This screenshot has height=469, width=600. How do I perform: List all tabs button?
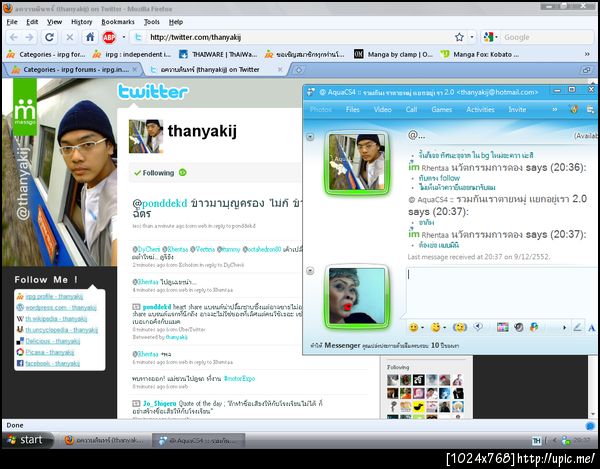[x=586, y=70]
